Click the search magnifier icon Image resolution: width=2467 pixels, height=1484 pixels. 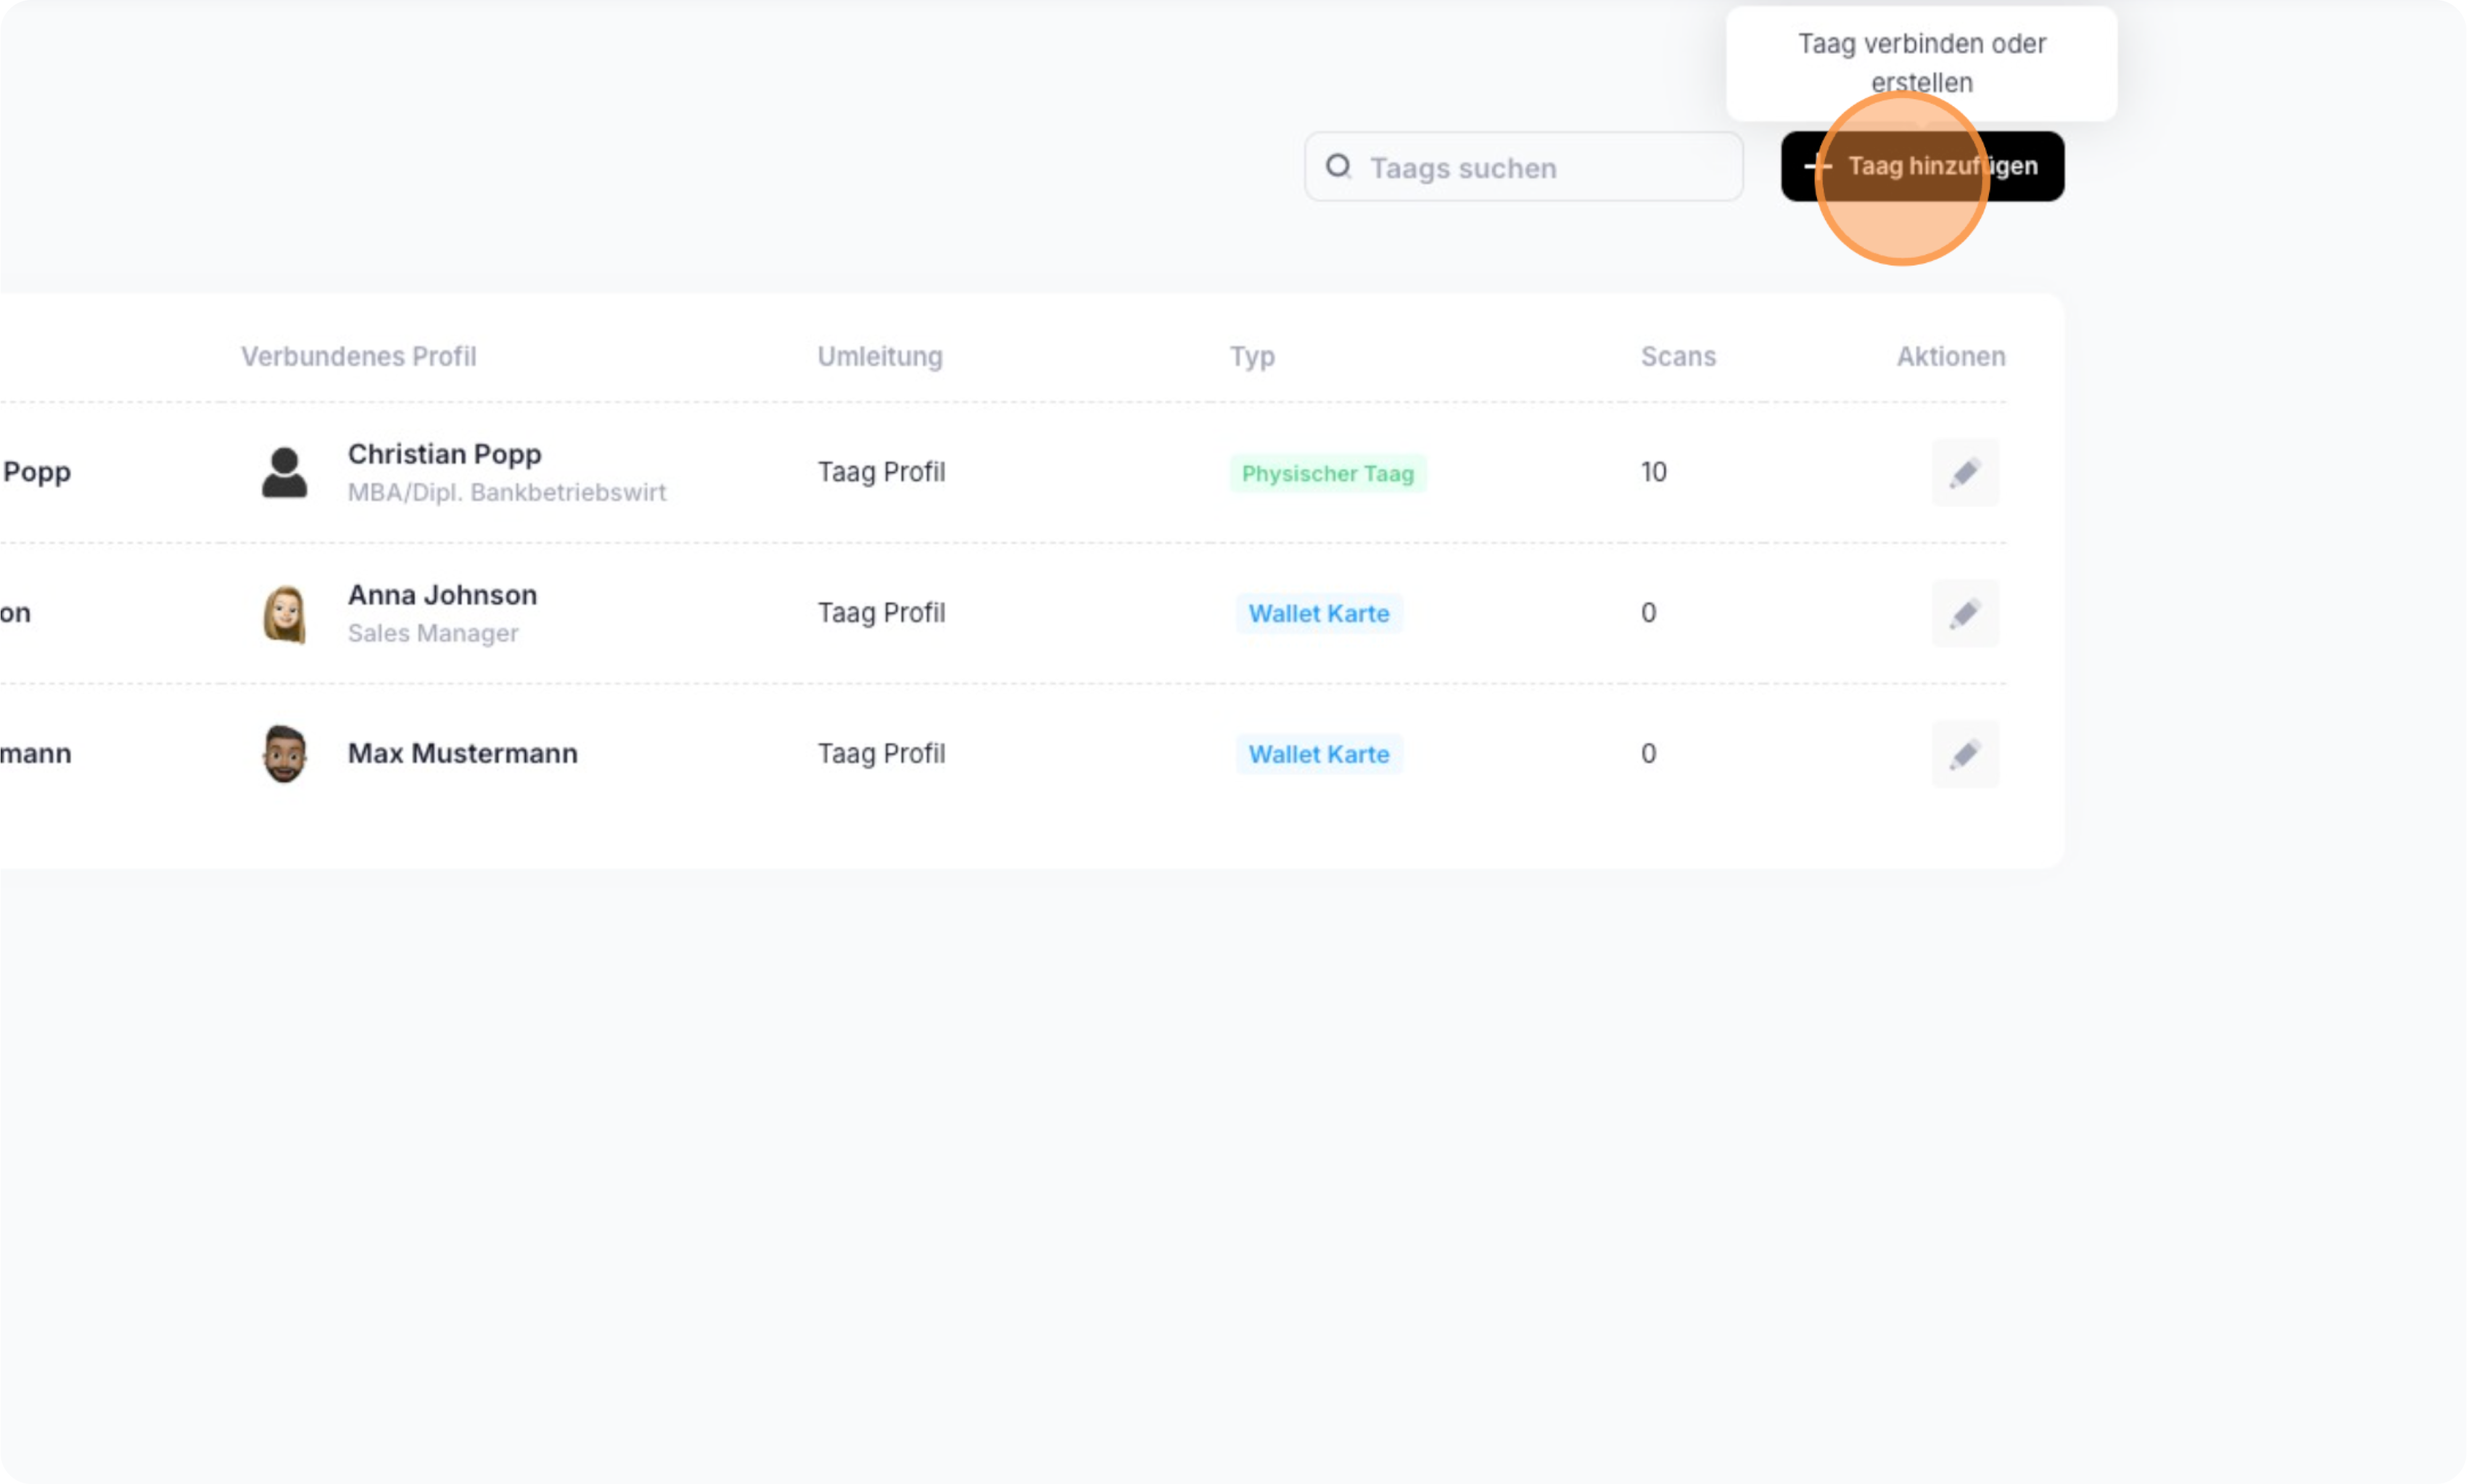pyautogui.click(x=1338, y=166)
